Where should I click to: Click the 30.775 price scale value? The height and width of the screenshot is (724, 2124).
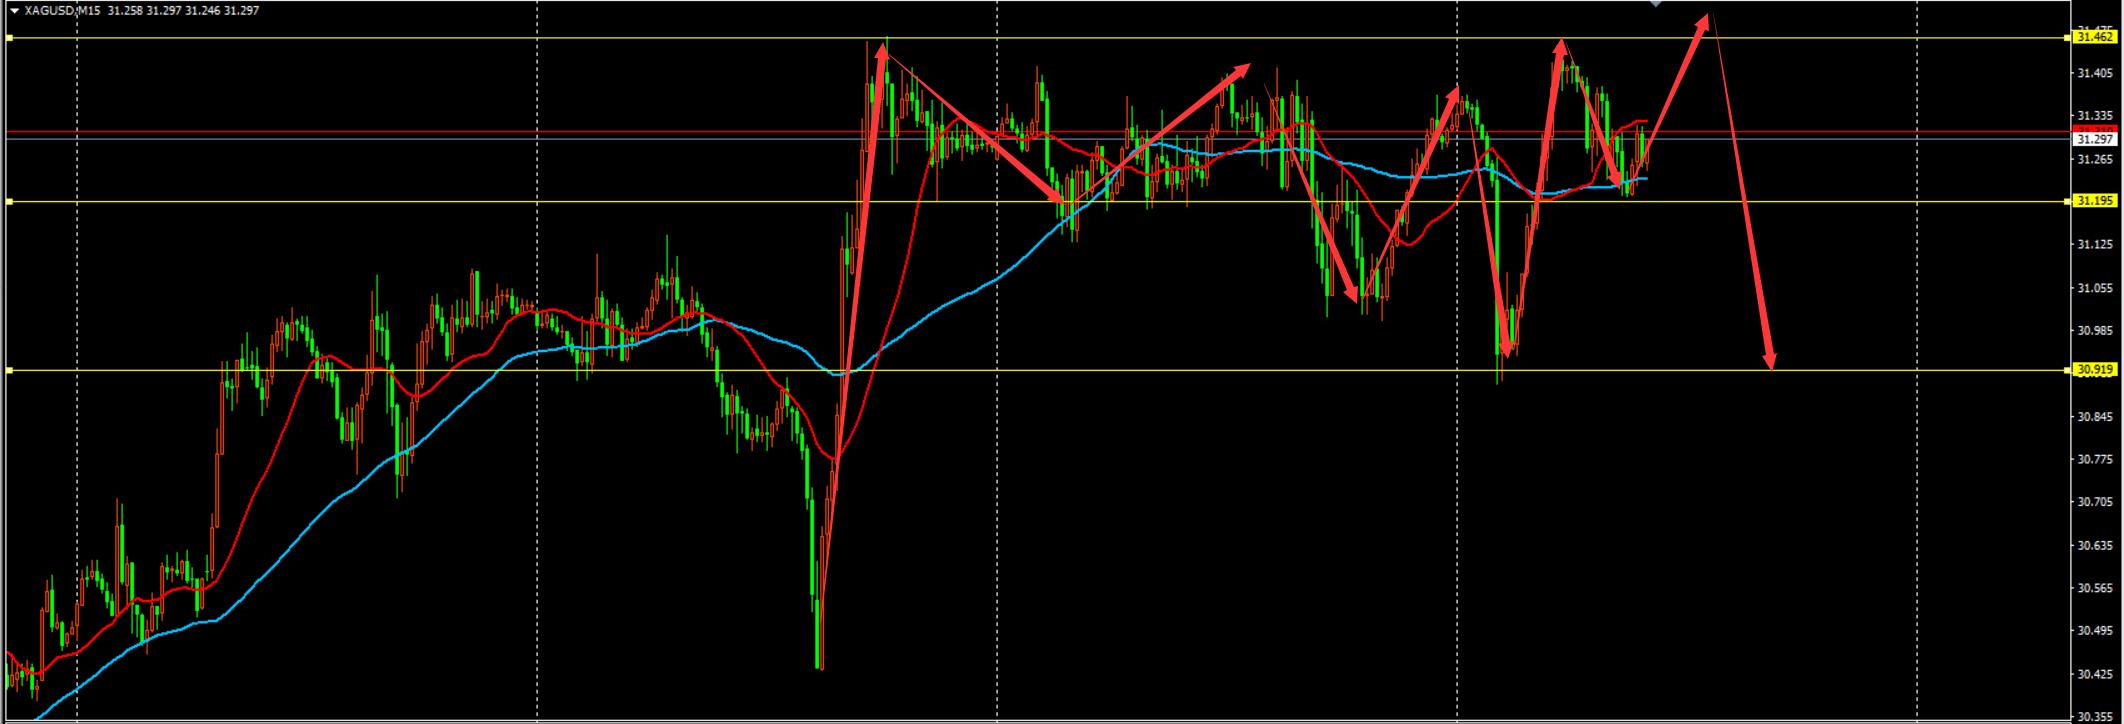click(2094, 459)
